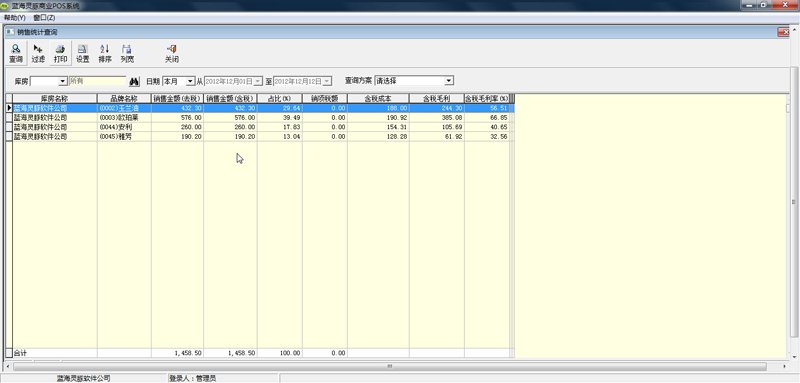The width and height of the screenshot is (800, 383).
Task: Click the 关闭 door icon in toolbar
Action: [x=171, y=54]
